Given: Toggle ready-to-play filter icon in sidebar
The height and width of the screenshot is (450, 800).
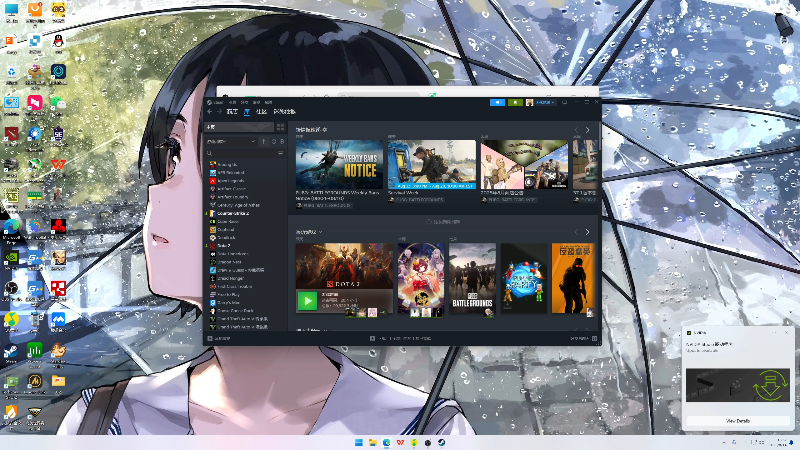Looking at the screenshot, I should pyautogui.click(x=282, y=141).
